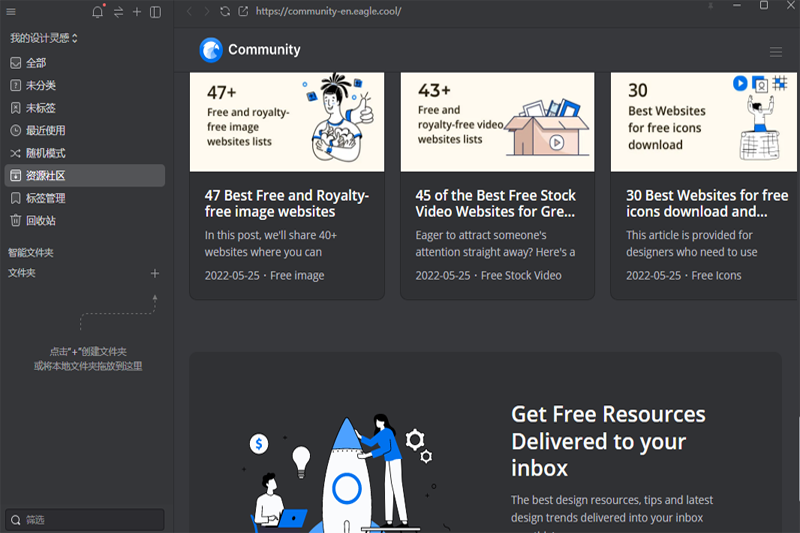Open 随机模式 shuffle mode
Screen dimensions: 800x533
45,153
